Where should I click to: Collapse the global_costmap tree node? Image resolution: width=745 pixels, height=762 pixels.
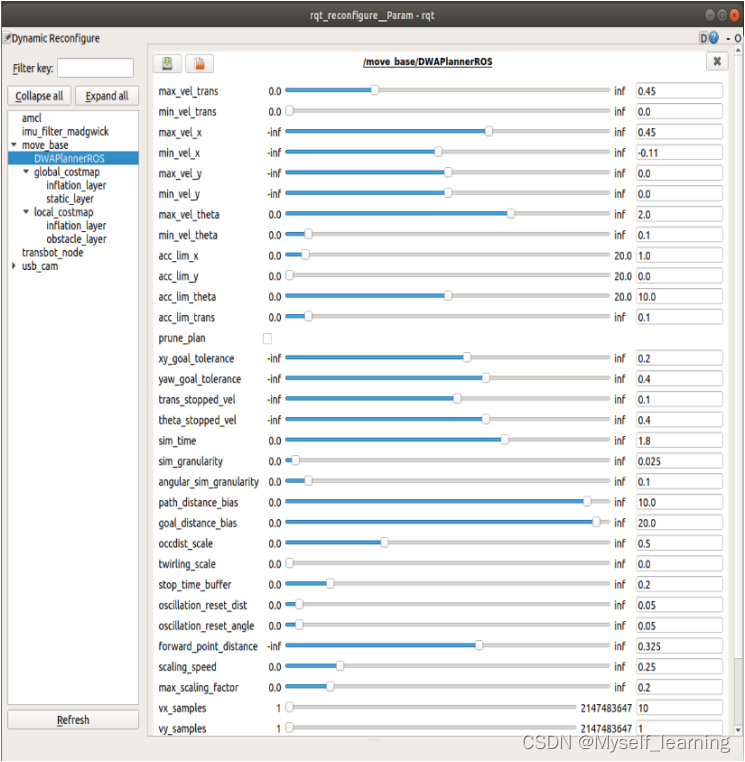click(26, 172)
